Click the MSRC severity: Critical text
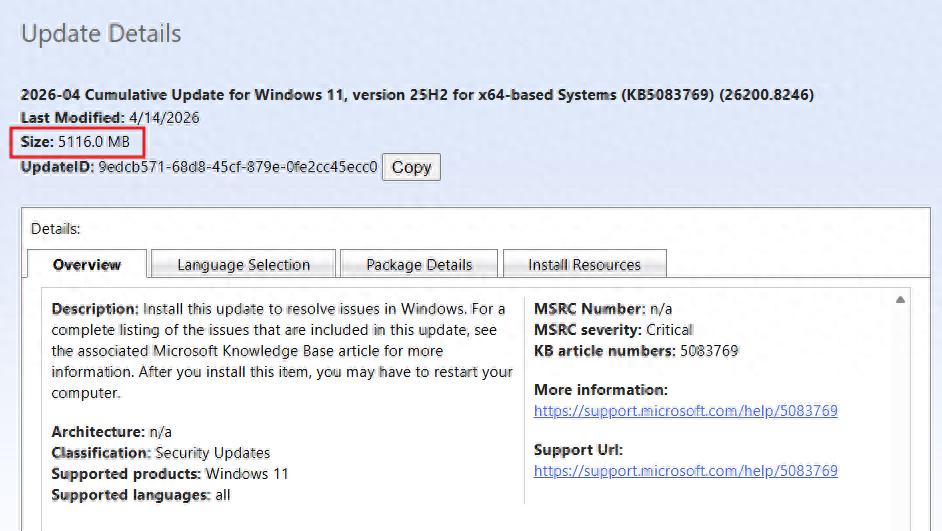Viewport: 942px width, 531px height. [613, 330]
